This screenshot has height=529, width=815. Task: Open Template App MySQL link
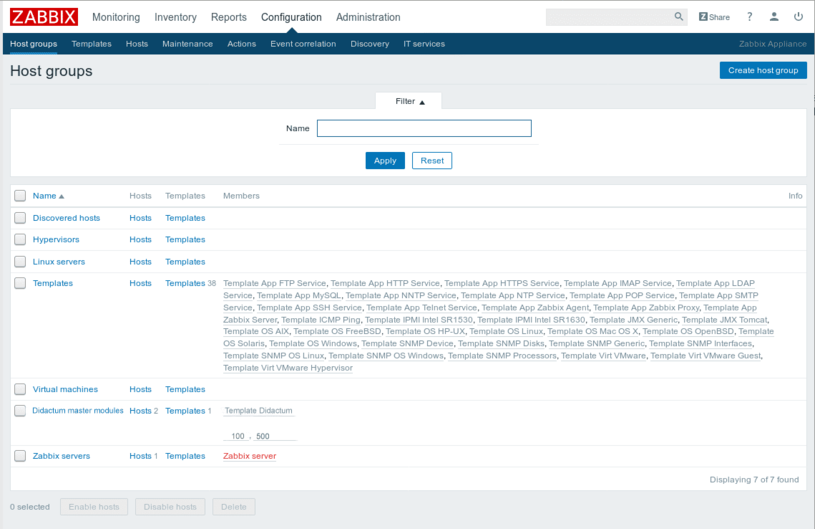[x=299, y=295]
